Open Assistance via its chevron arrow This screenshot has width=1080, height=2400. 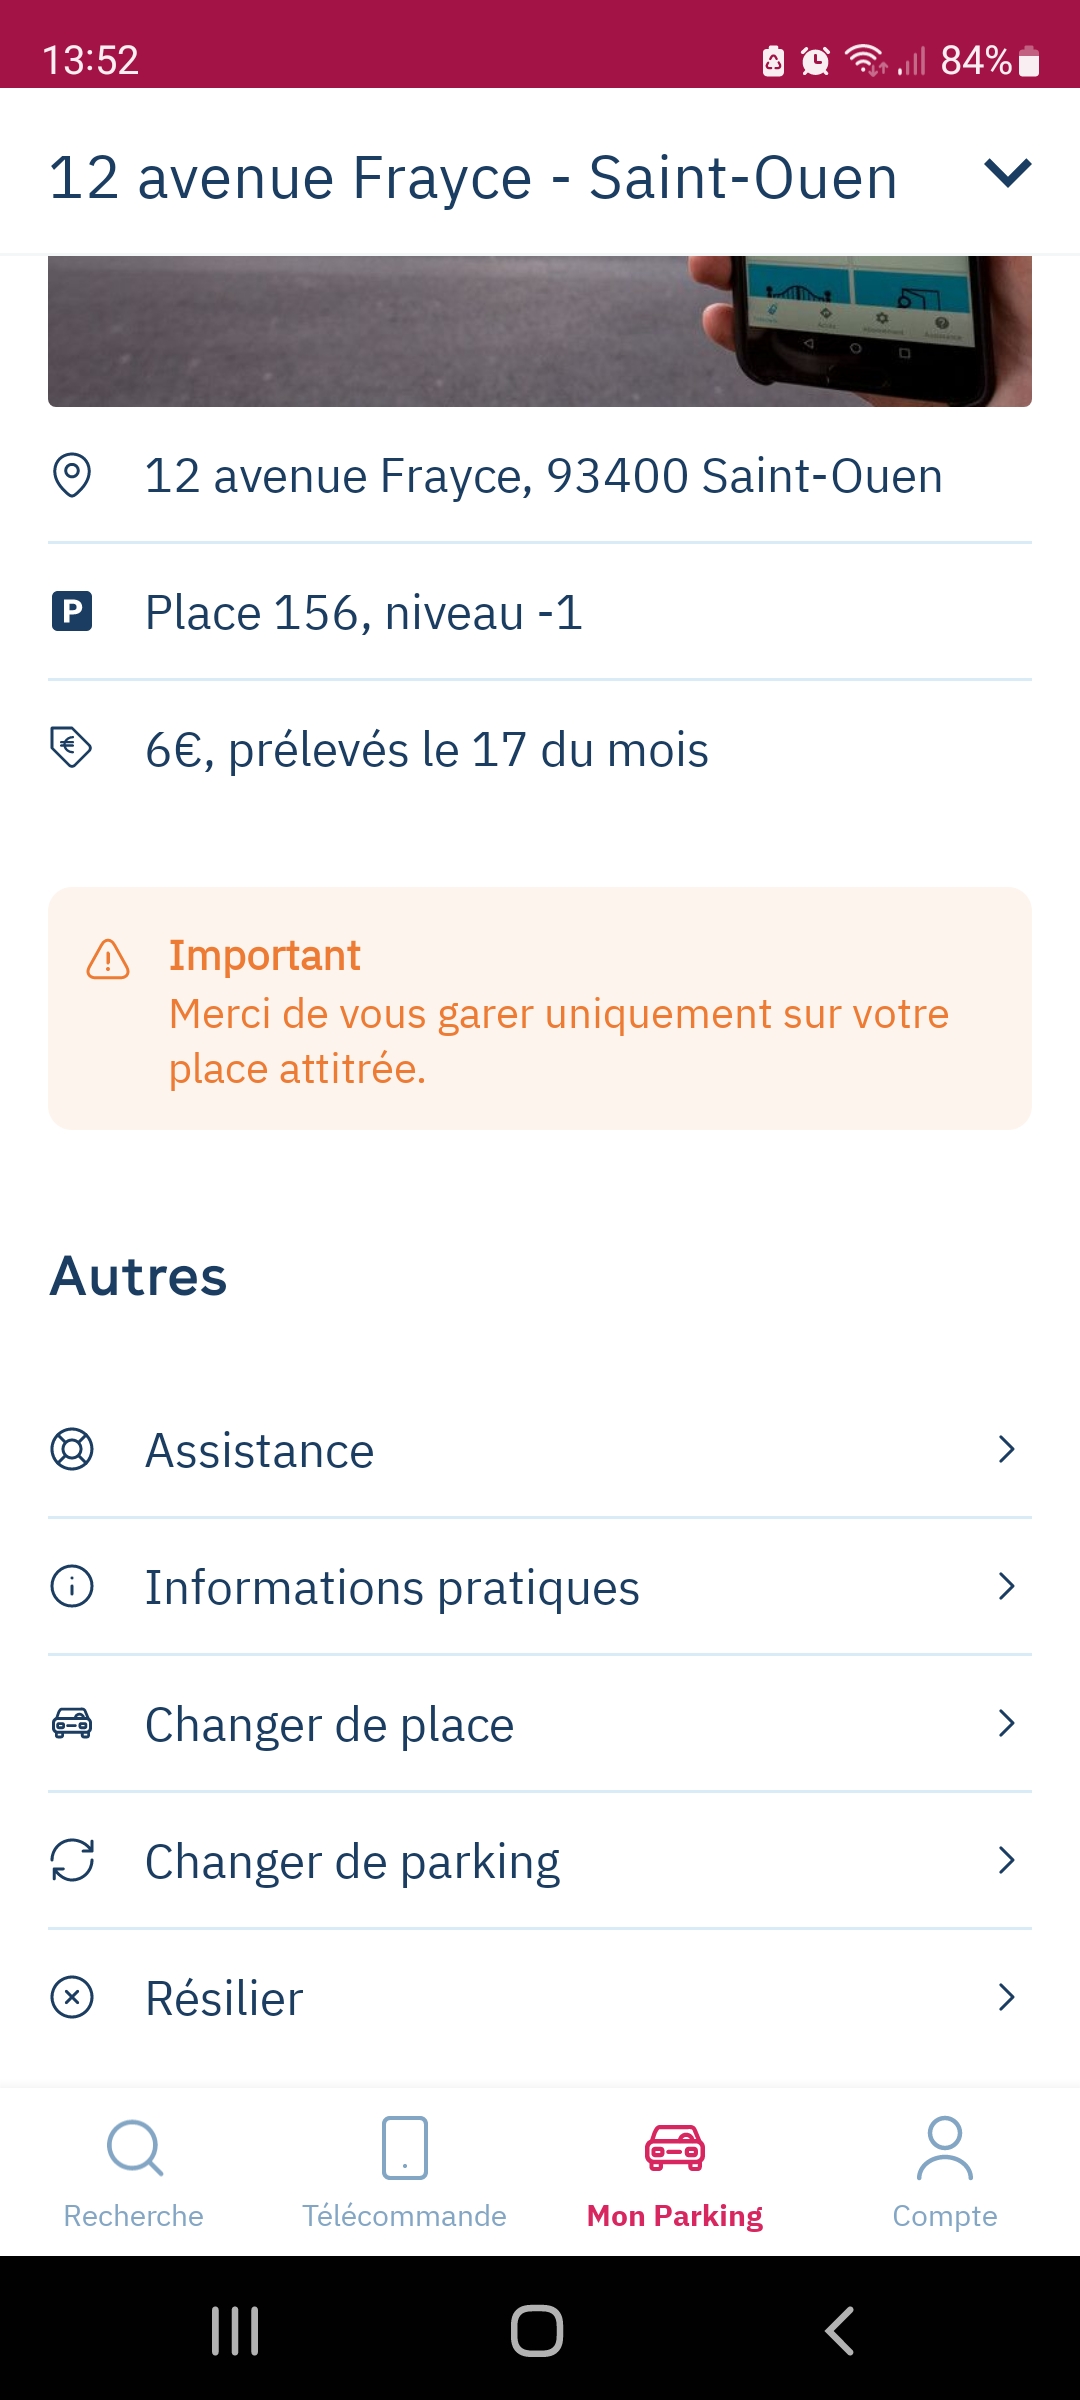[x=1007, y=1449]
